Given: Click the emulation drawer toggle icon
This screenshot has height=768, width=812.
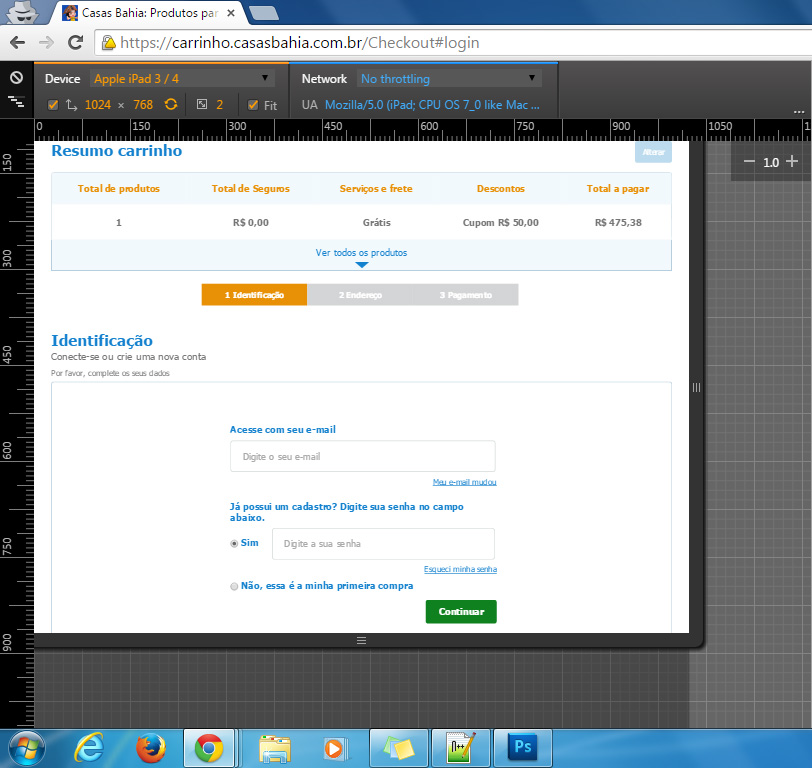Looking at the screenshot, I should coord(16,101).
